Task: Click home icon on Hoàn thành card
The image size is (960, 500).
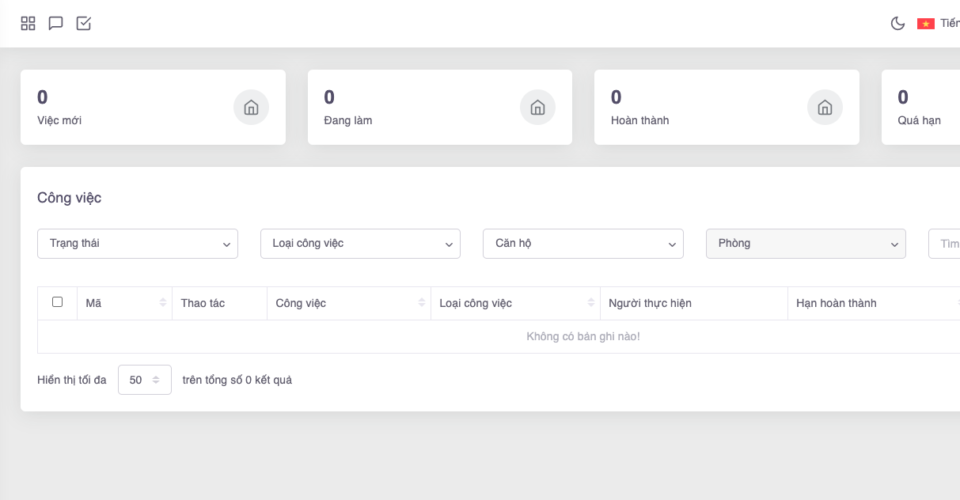Action: coord(825,107)
